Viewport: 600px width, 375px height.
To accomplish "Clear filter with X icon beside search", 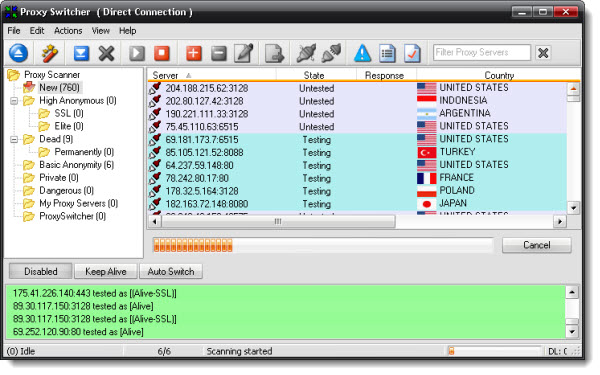I will (543, 52).
